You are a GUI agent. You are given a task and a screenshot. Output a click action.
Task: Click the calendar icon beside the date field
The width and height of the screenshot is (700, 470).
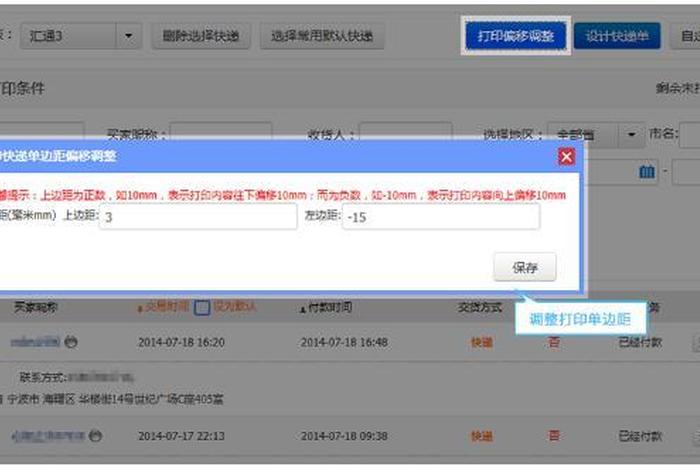coord(647,172)
